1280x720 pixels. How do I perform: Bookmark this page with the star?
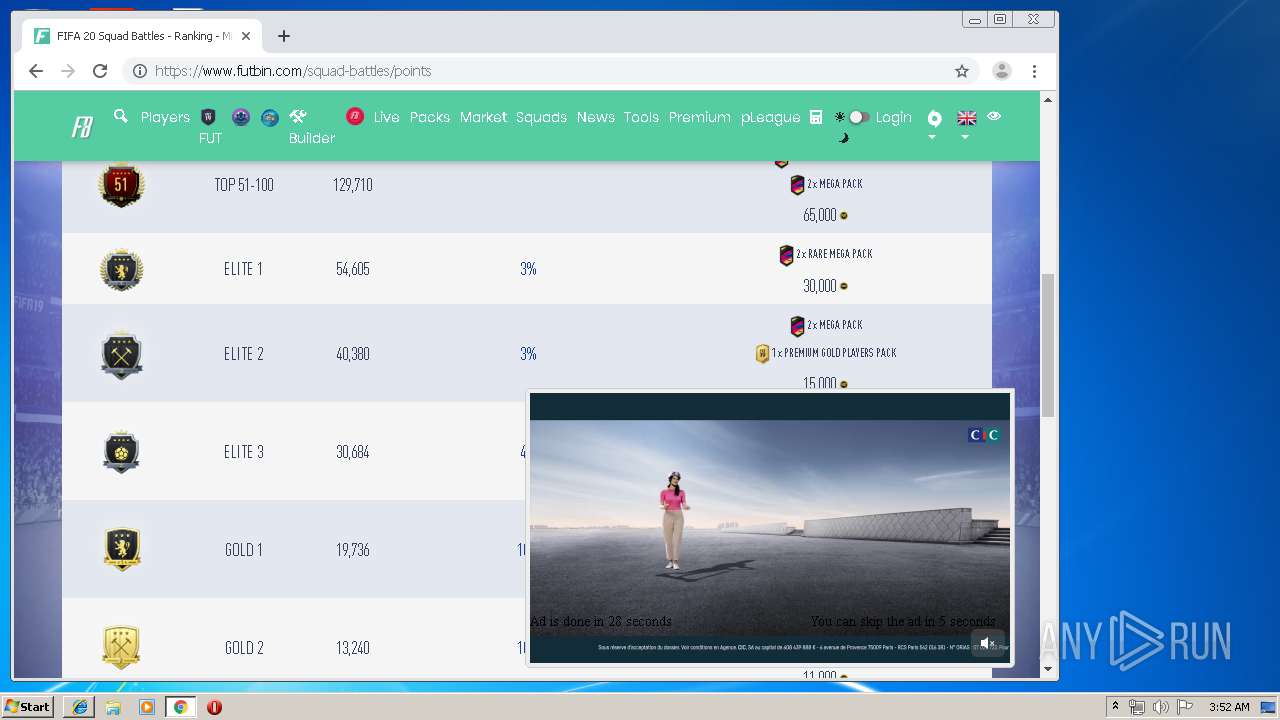click(962, 71)
